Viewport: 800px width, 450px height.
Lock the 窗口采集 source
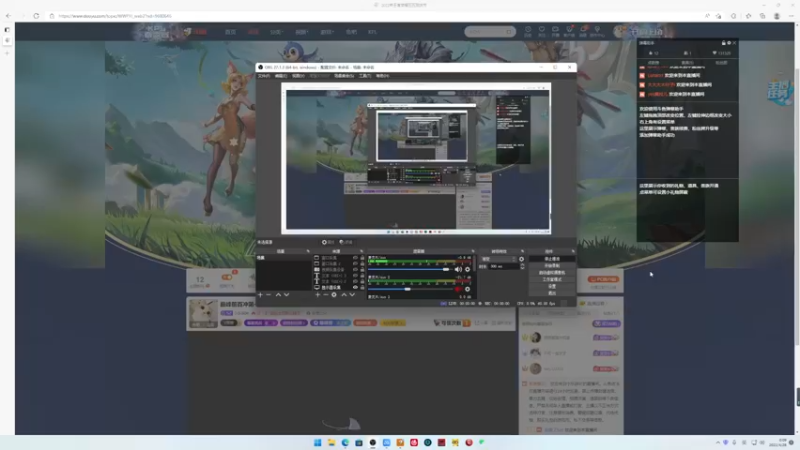click(362, 258)
